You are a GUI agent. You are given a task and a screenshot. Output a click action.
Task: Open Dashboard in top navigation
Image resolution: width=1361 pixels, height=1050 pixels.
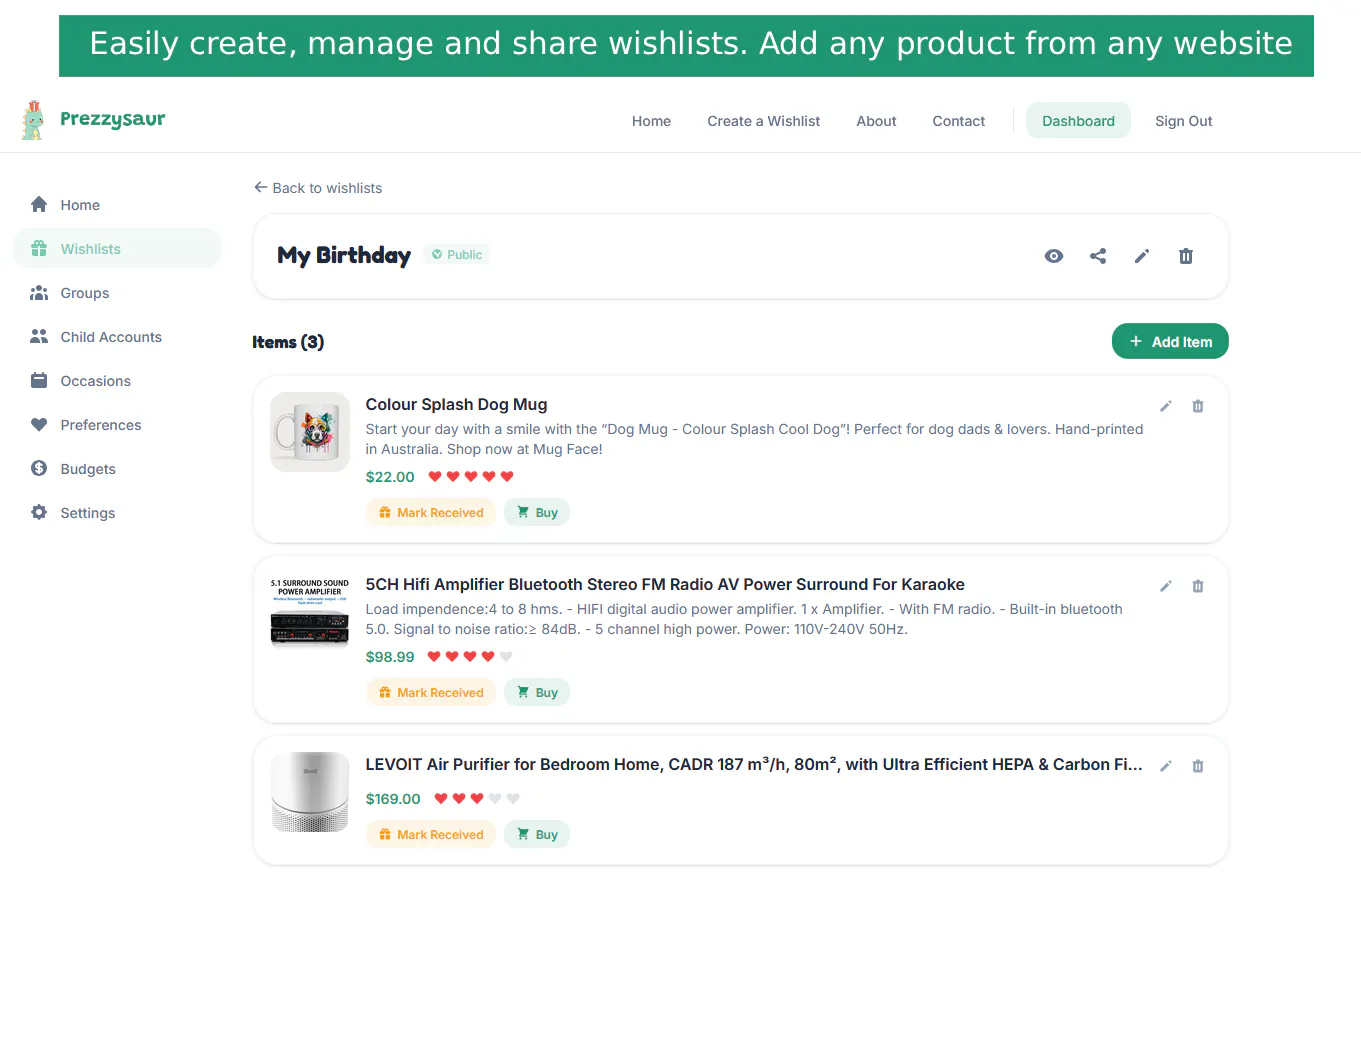(1078, 120)
